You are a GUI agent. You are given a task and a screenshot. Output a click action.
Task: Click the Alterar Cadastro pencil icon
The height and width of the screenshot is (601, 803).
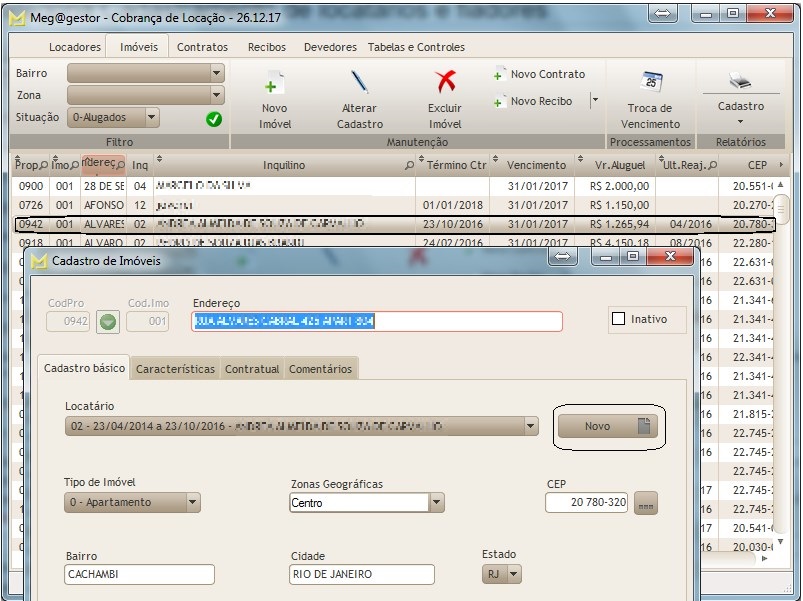359,83
